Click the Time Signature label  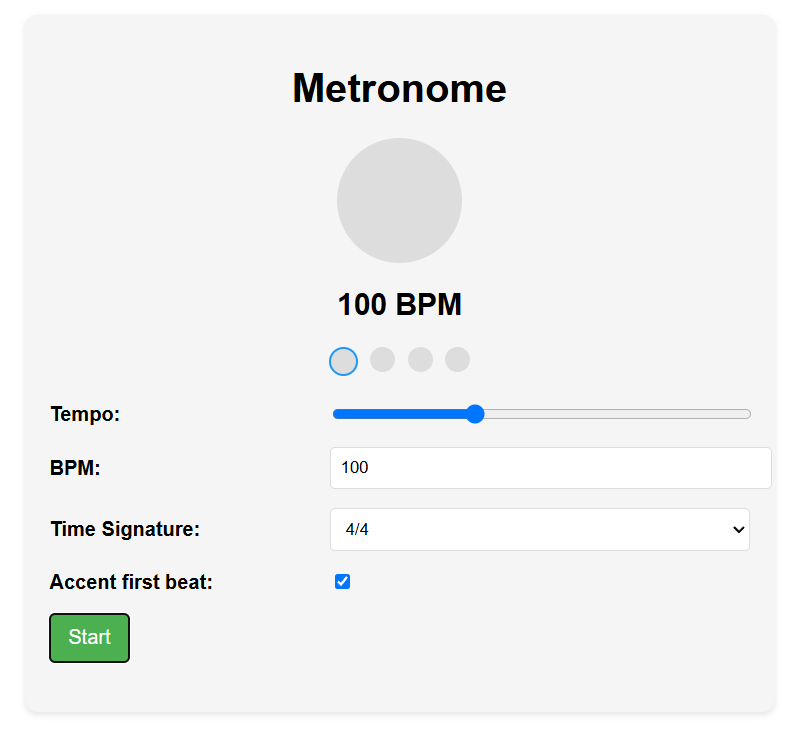125,529
